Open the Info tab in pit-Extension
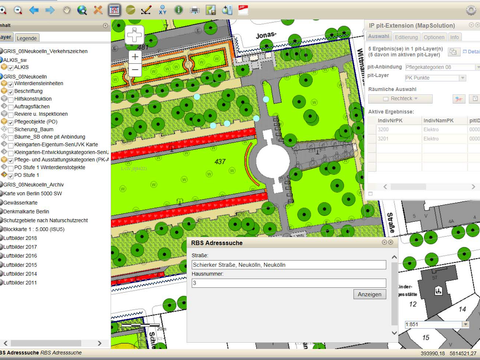The height and width of the screenshot is (360, 480). [x=455, y=37]
